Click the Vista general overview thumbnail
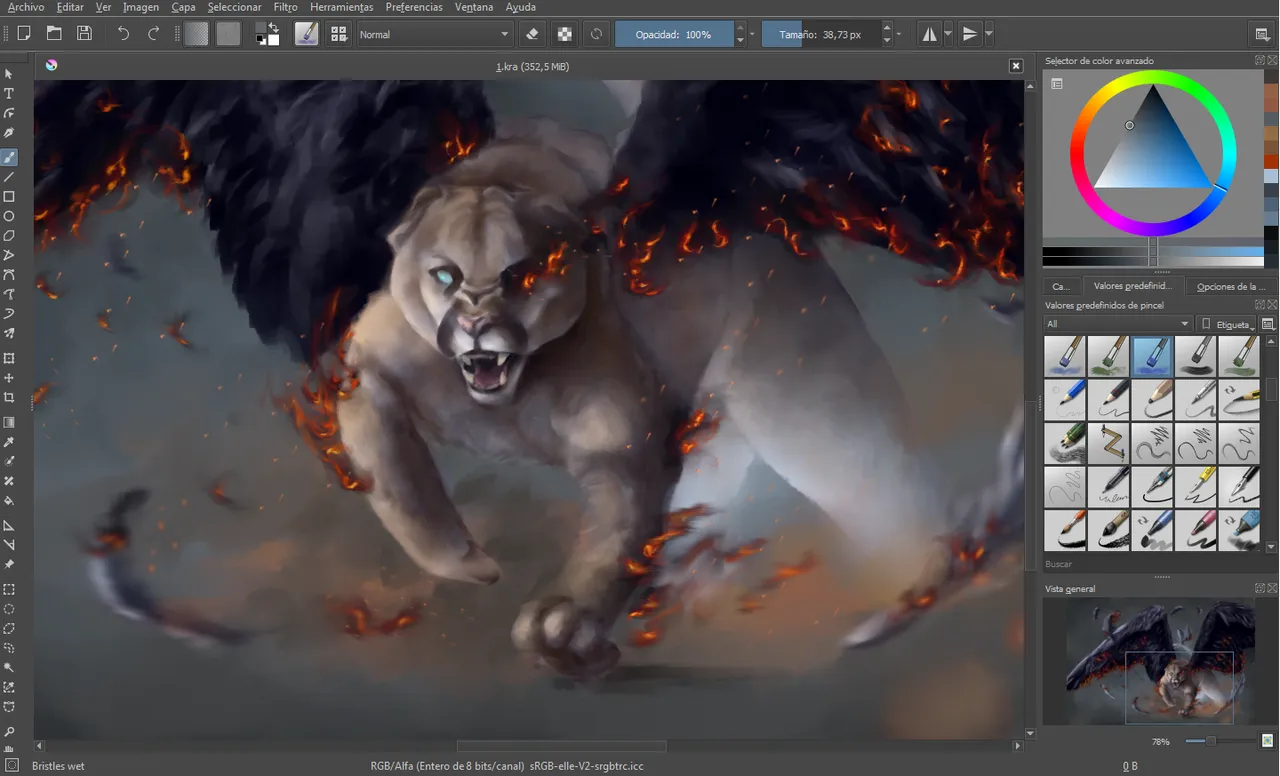 [x=1160, y=662]
